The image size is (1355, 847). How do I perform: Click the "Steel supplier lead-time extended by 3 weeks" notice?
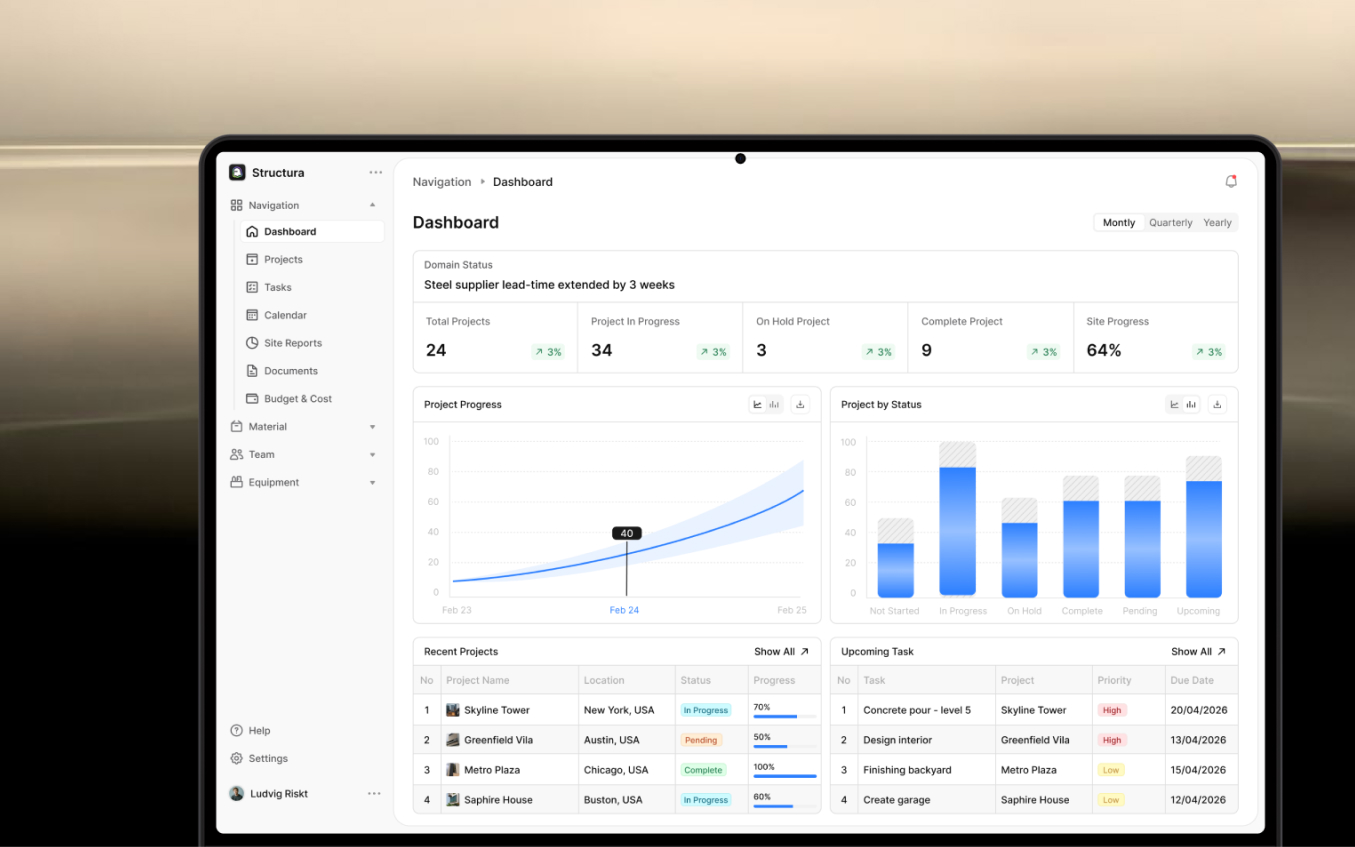coord(549,285)
